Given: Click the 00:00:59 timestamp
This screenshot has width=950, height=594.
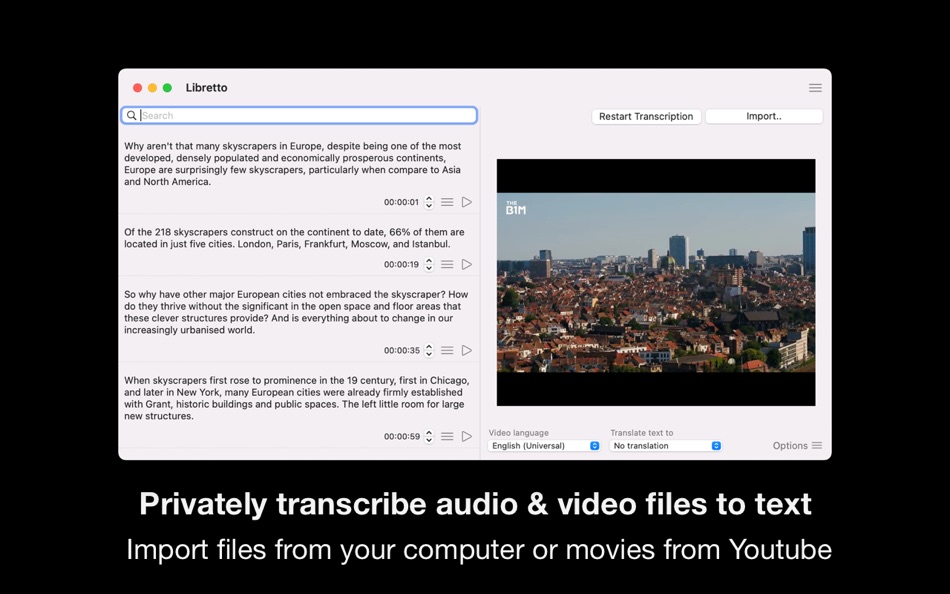Looking at the screenshot, I should pyautogui.click(x=401, y=437).
